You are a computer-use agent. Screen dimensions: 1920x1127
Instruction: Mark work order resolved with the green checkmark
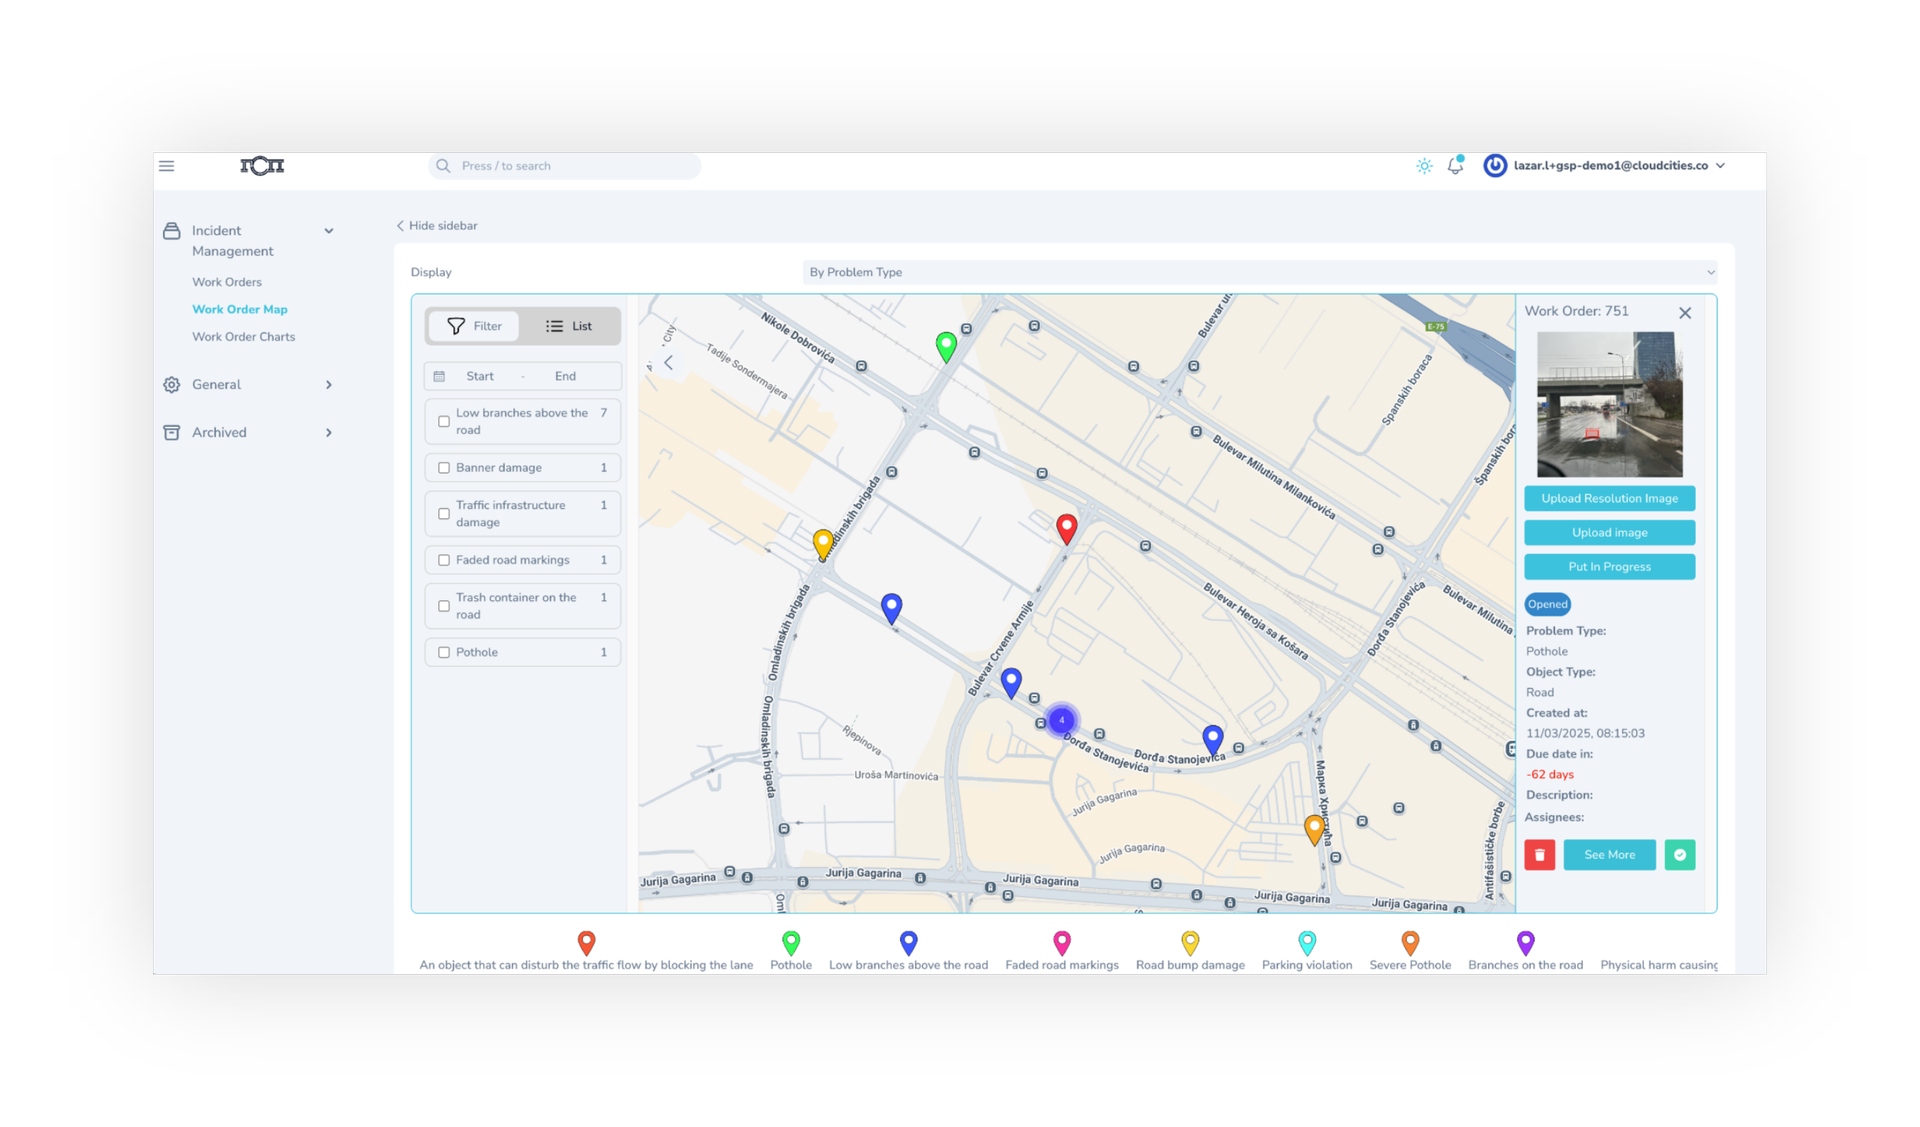point(1680,855)
